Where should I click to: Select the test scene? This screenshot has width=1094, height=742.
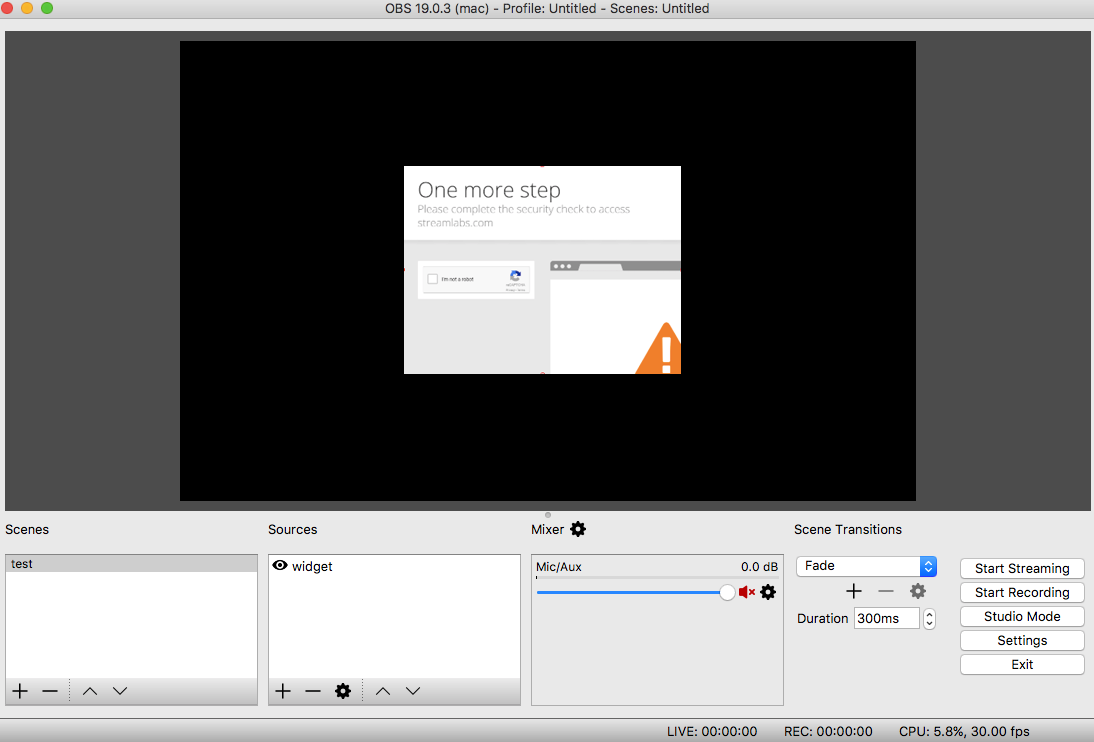click(x=131, y=564)
